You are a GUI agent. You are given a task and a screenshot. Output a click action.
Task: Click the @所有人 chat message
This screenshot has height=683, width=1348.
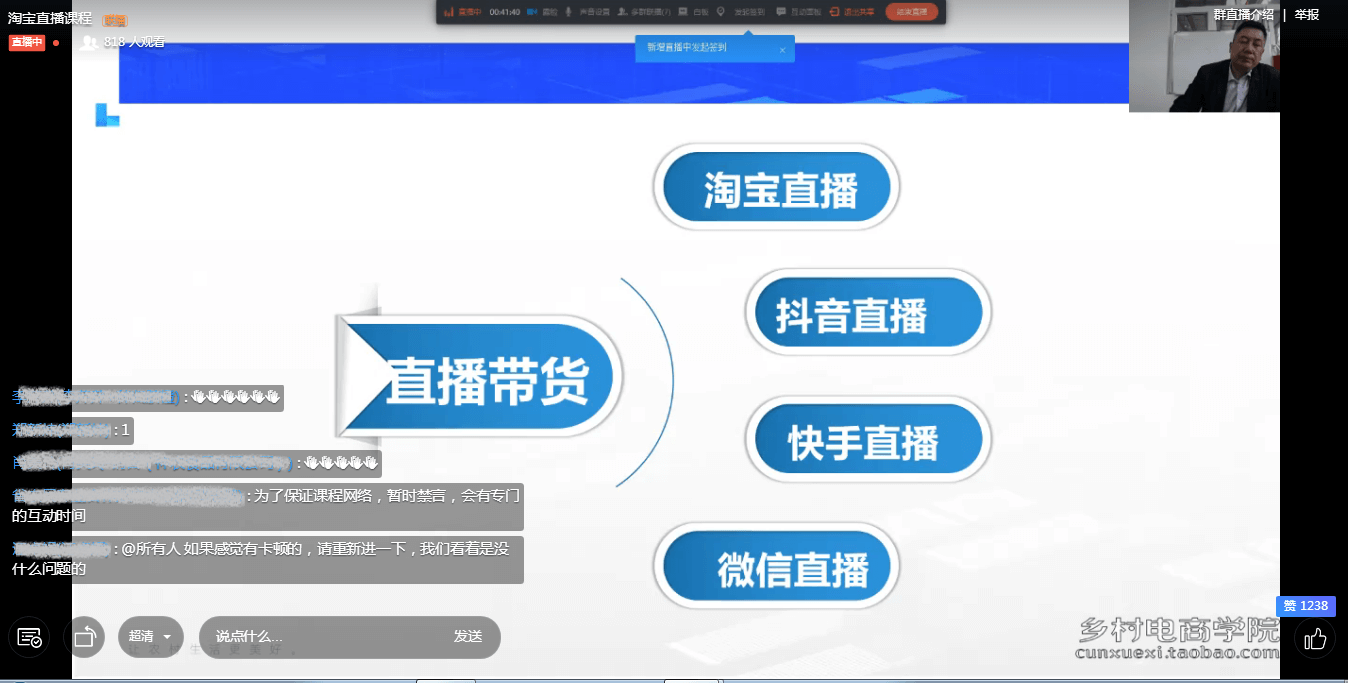[x=267, y=559]
